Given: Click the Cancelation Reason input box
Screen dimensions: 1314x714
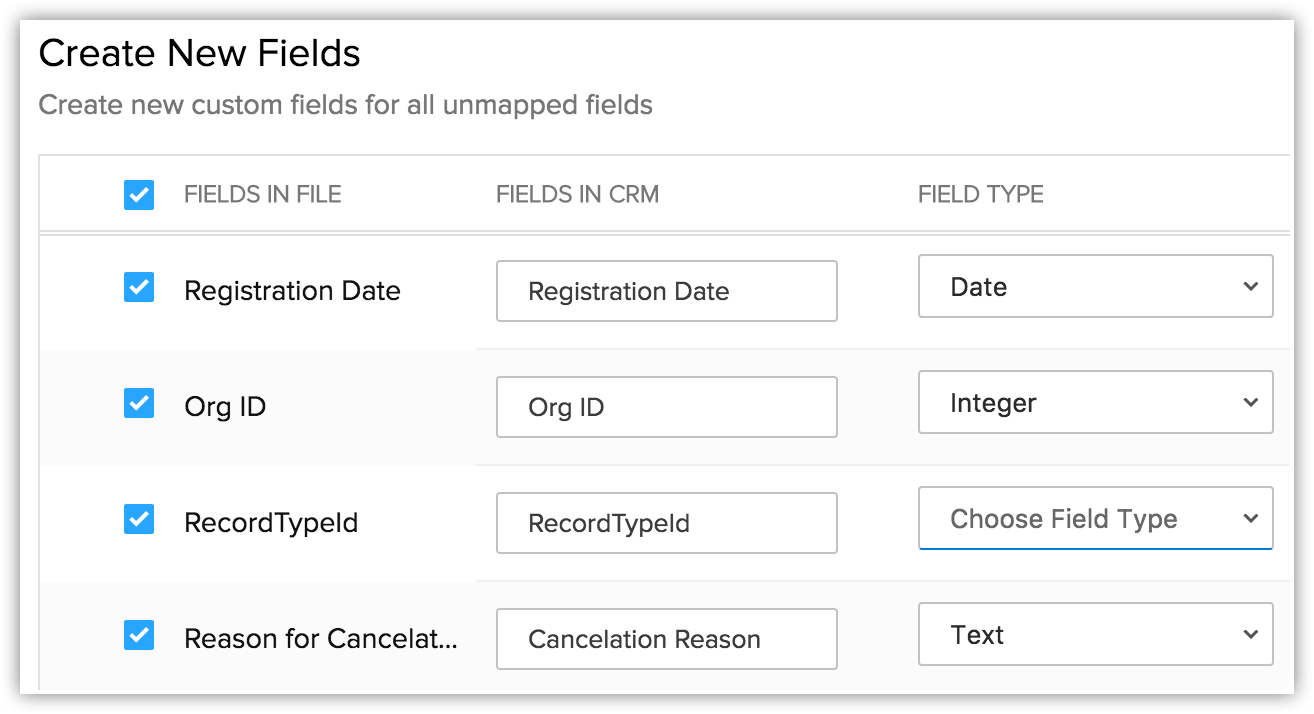Looking at the screenshot, I should [666, 639].
